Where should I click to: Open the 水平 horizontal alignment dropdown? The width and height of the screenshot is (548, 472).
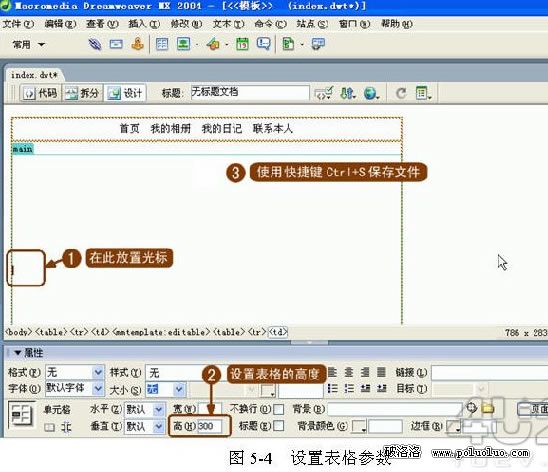(159, 409)
